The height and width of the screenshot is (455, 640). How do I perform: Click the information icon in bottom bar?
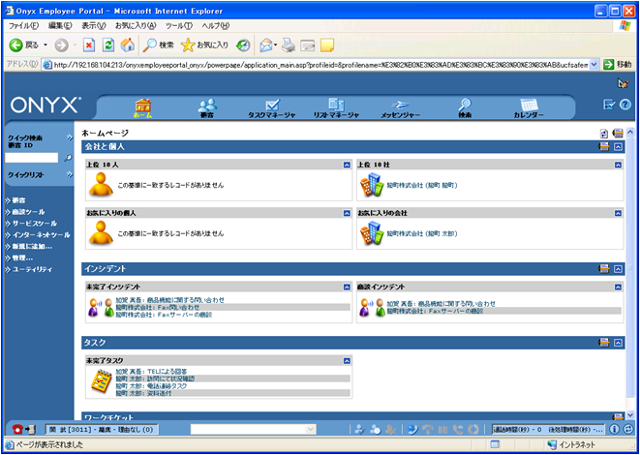click(613, 429)
